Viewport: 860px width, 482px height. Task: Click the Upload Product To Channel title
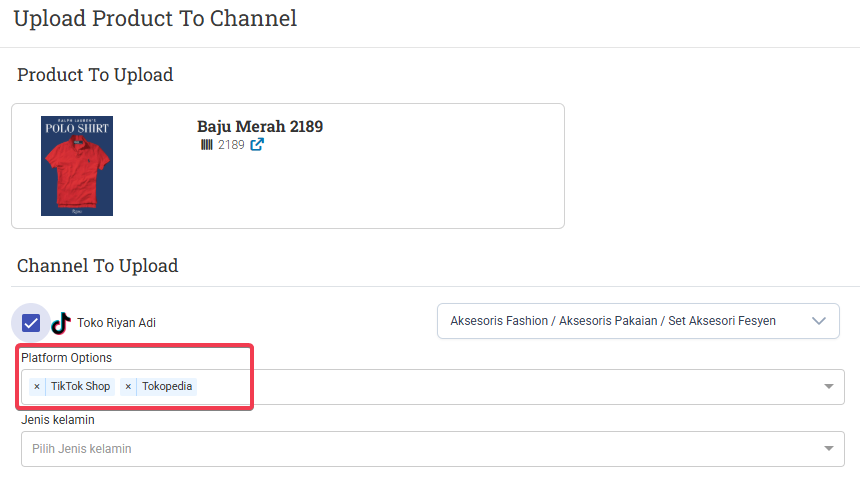coord(155,18)
